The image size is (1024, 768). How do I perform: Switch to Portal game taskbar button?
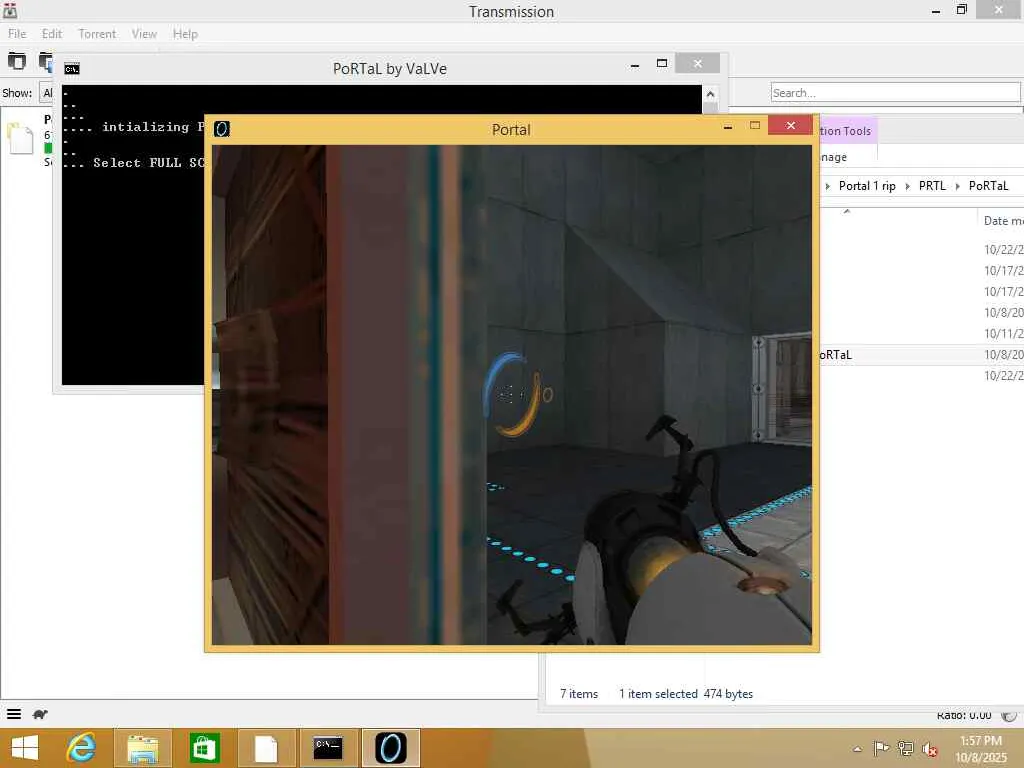[x=391, y=748]
